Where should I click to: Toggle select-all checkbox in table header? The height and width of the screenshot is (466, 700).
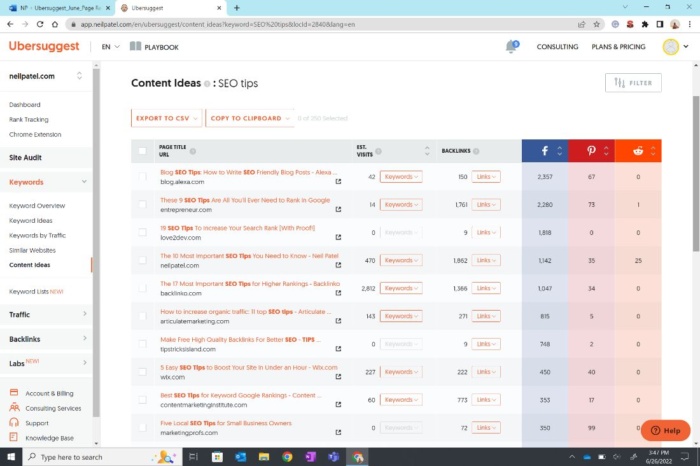click(x=142, y=151)
